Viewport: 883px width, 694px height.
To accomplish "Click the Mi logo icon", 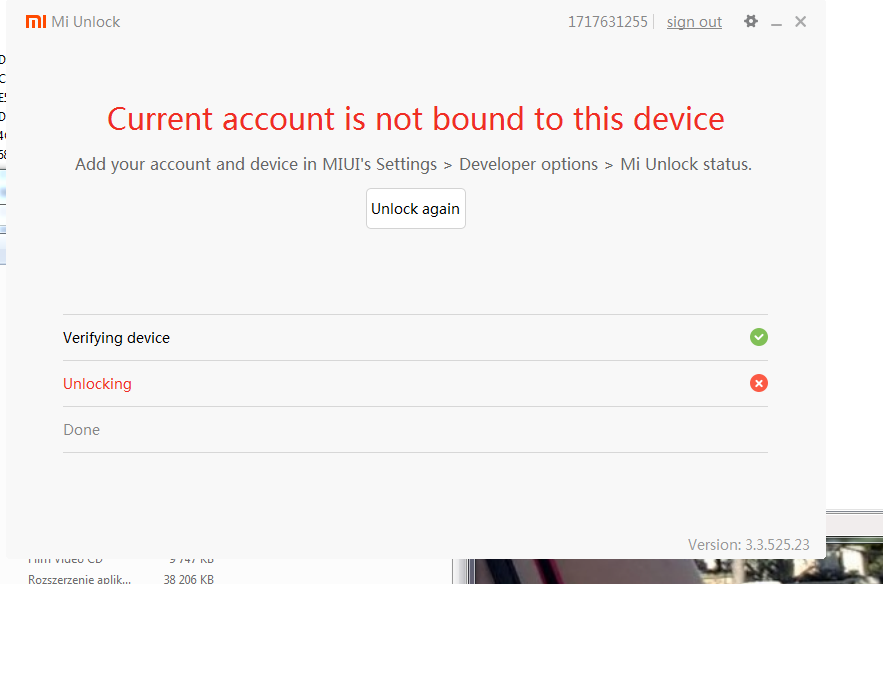I will pyautogui.click(x=36, y=22).
